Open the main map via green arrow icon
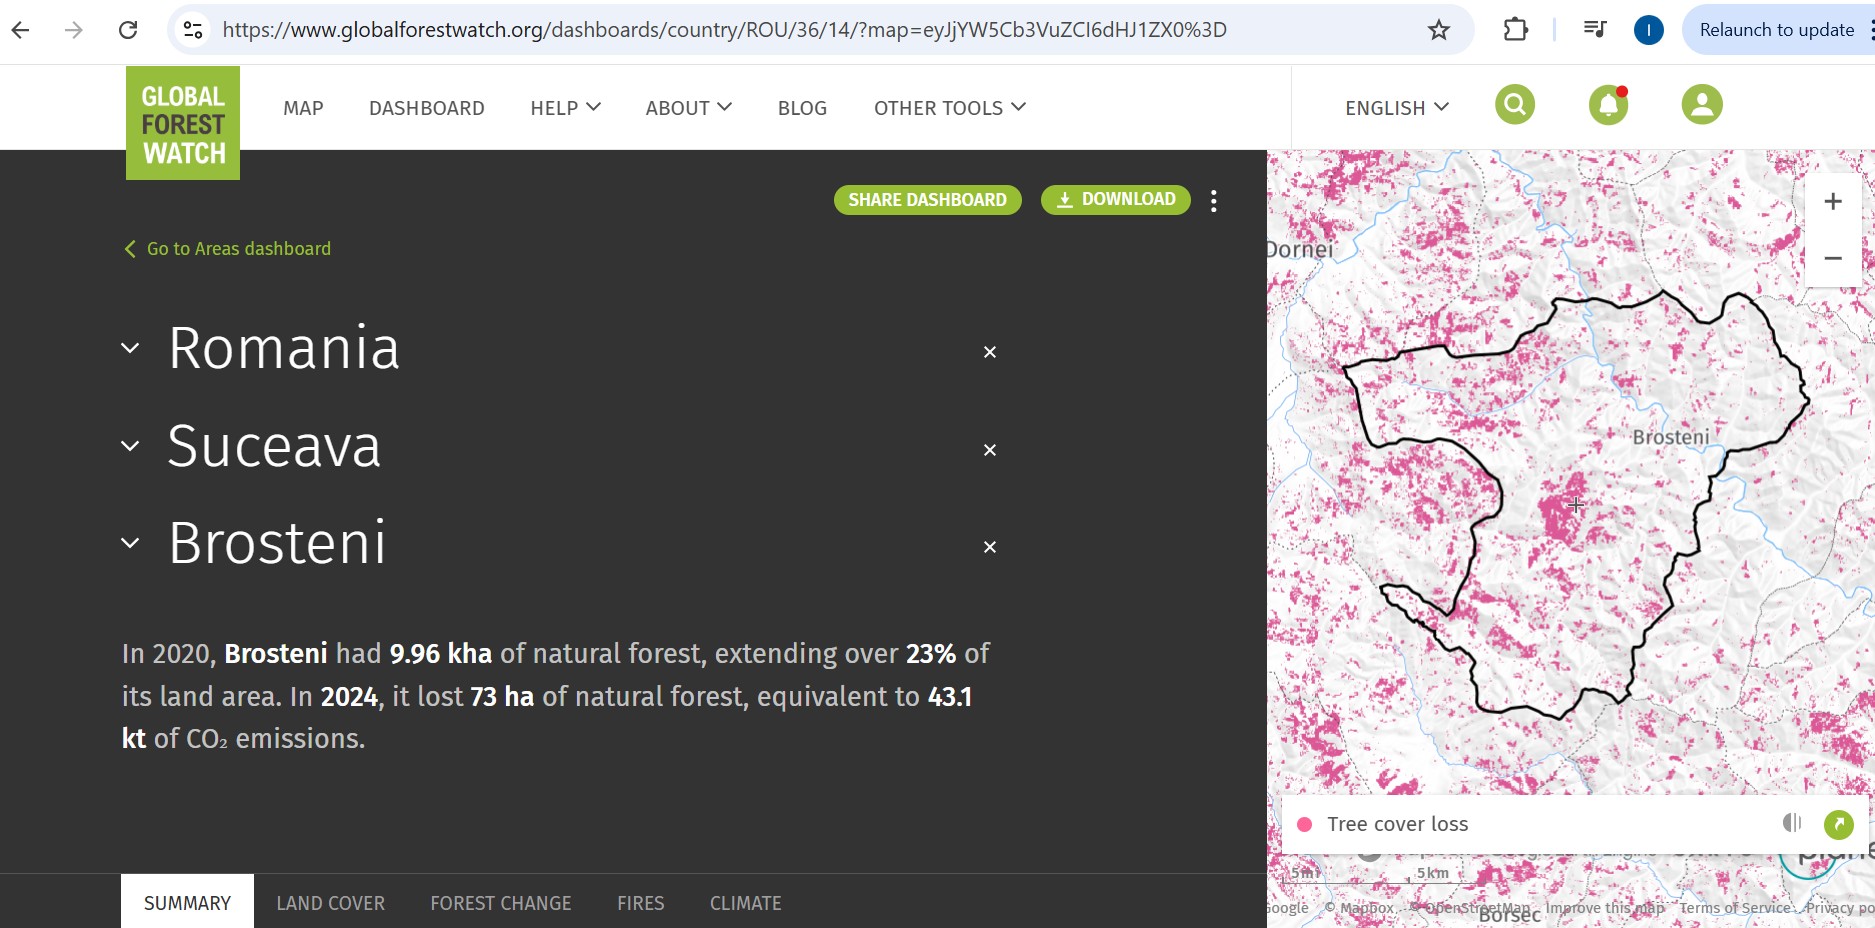This screenshot has width=1875, height=928. coord(1839,824)
